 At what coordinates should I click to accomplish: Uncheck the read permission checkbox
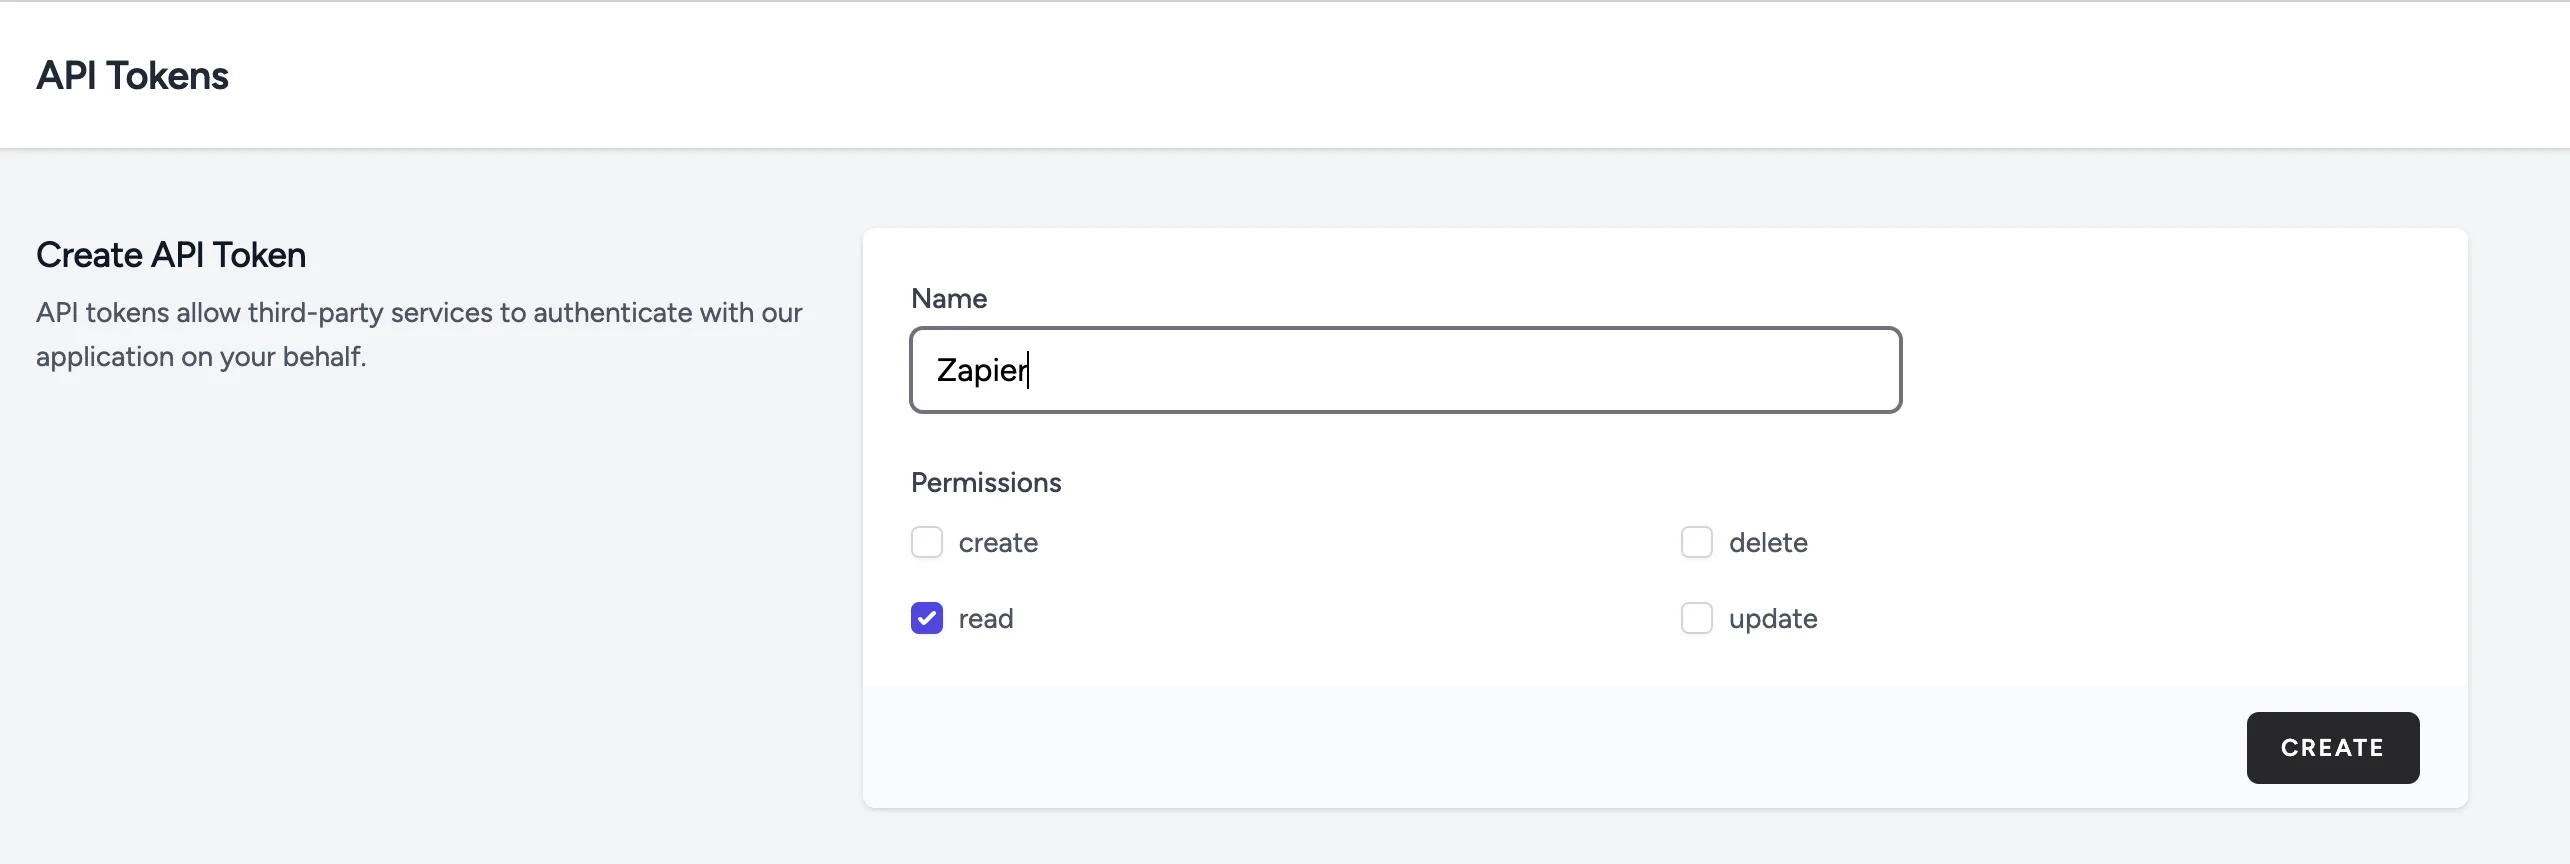pyautogui.click(x=926, y=618)
